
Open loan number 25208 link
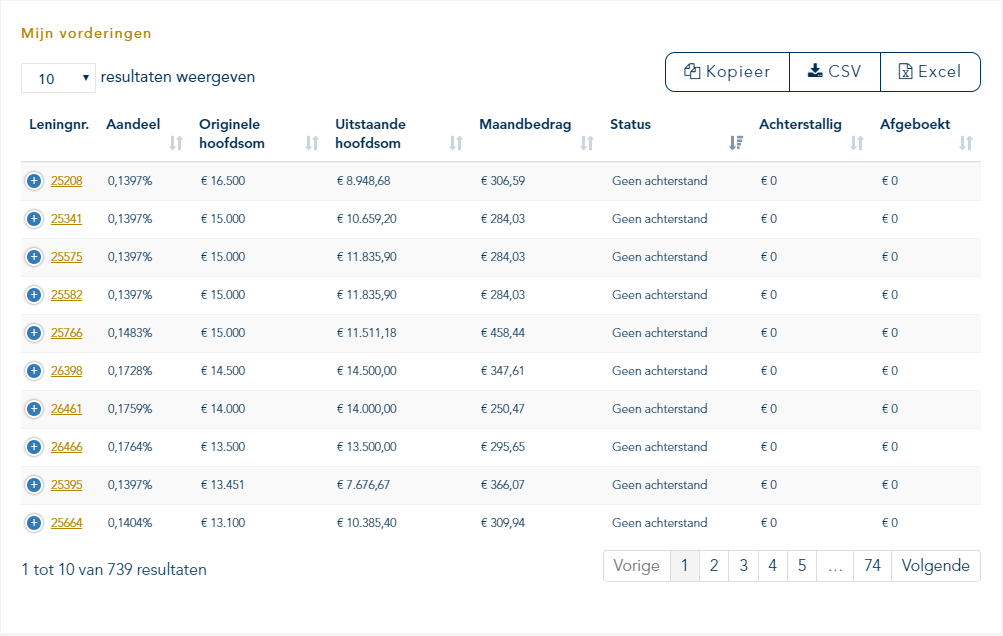[x=67, y=181]
